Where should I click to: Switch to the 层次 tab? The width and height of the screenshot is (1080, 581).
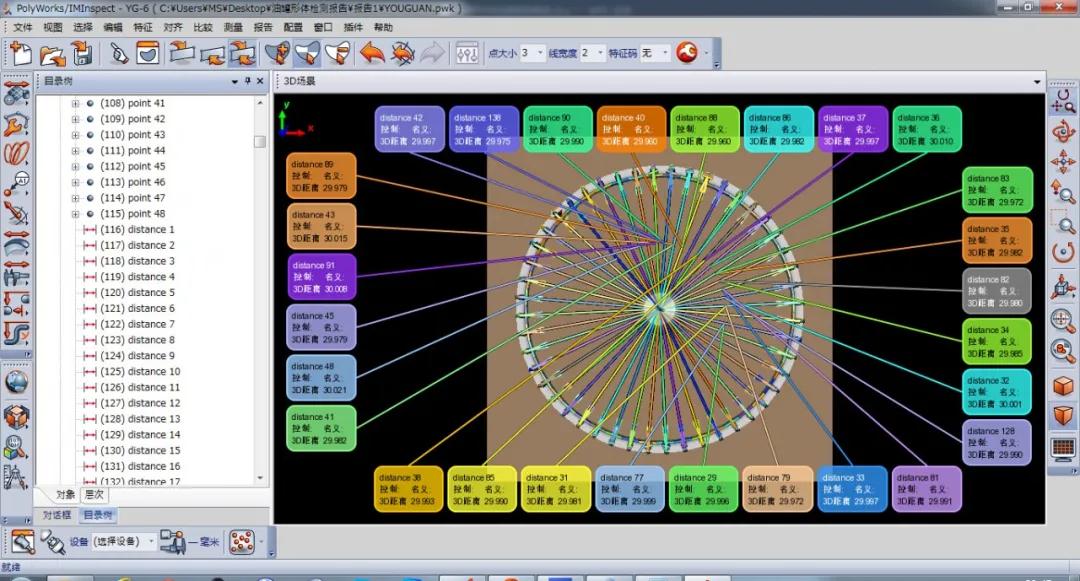click(93, 494)
